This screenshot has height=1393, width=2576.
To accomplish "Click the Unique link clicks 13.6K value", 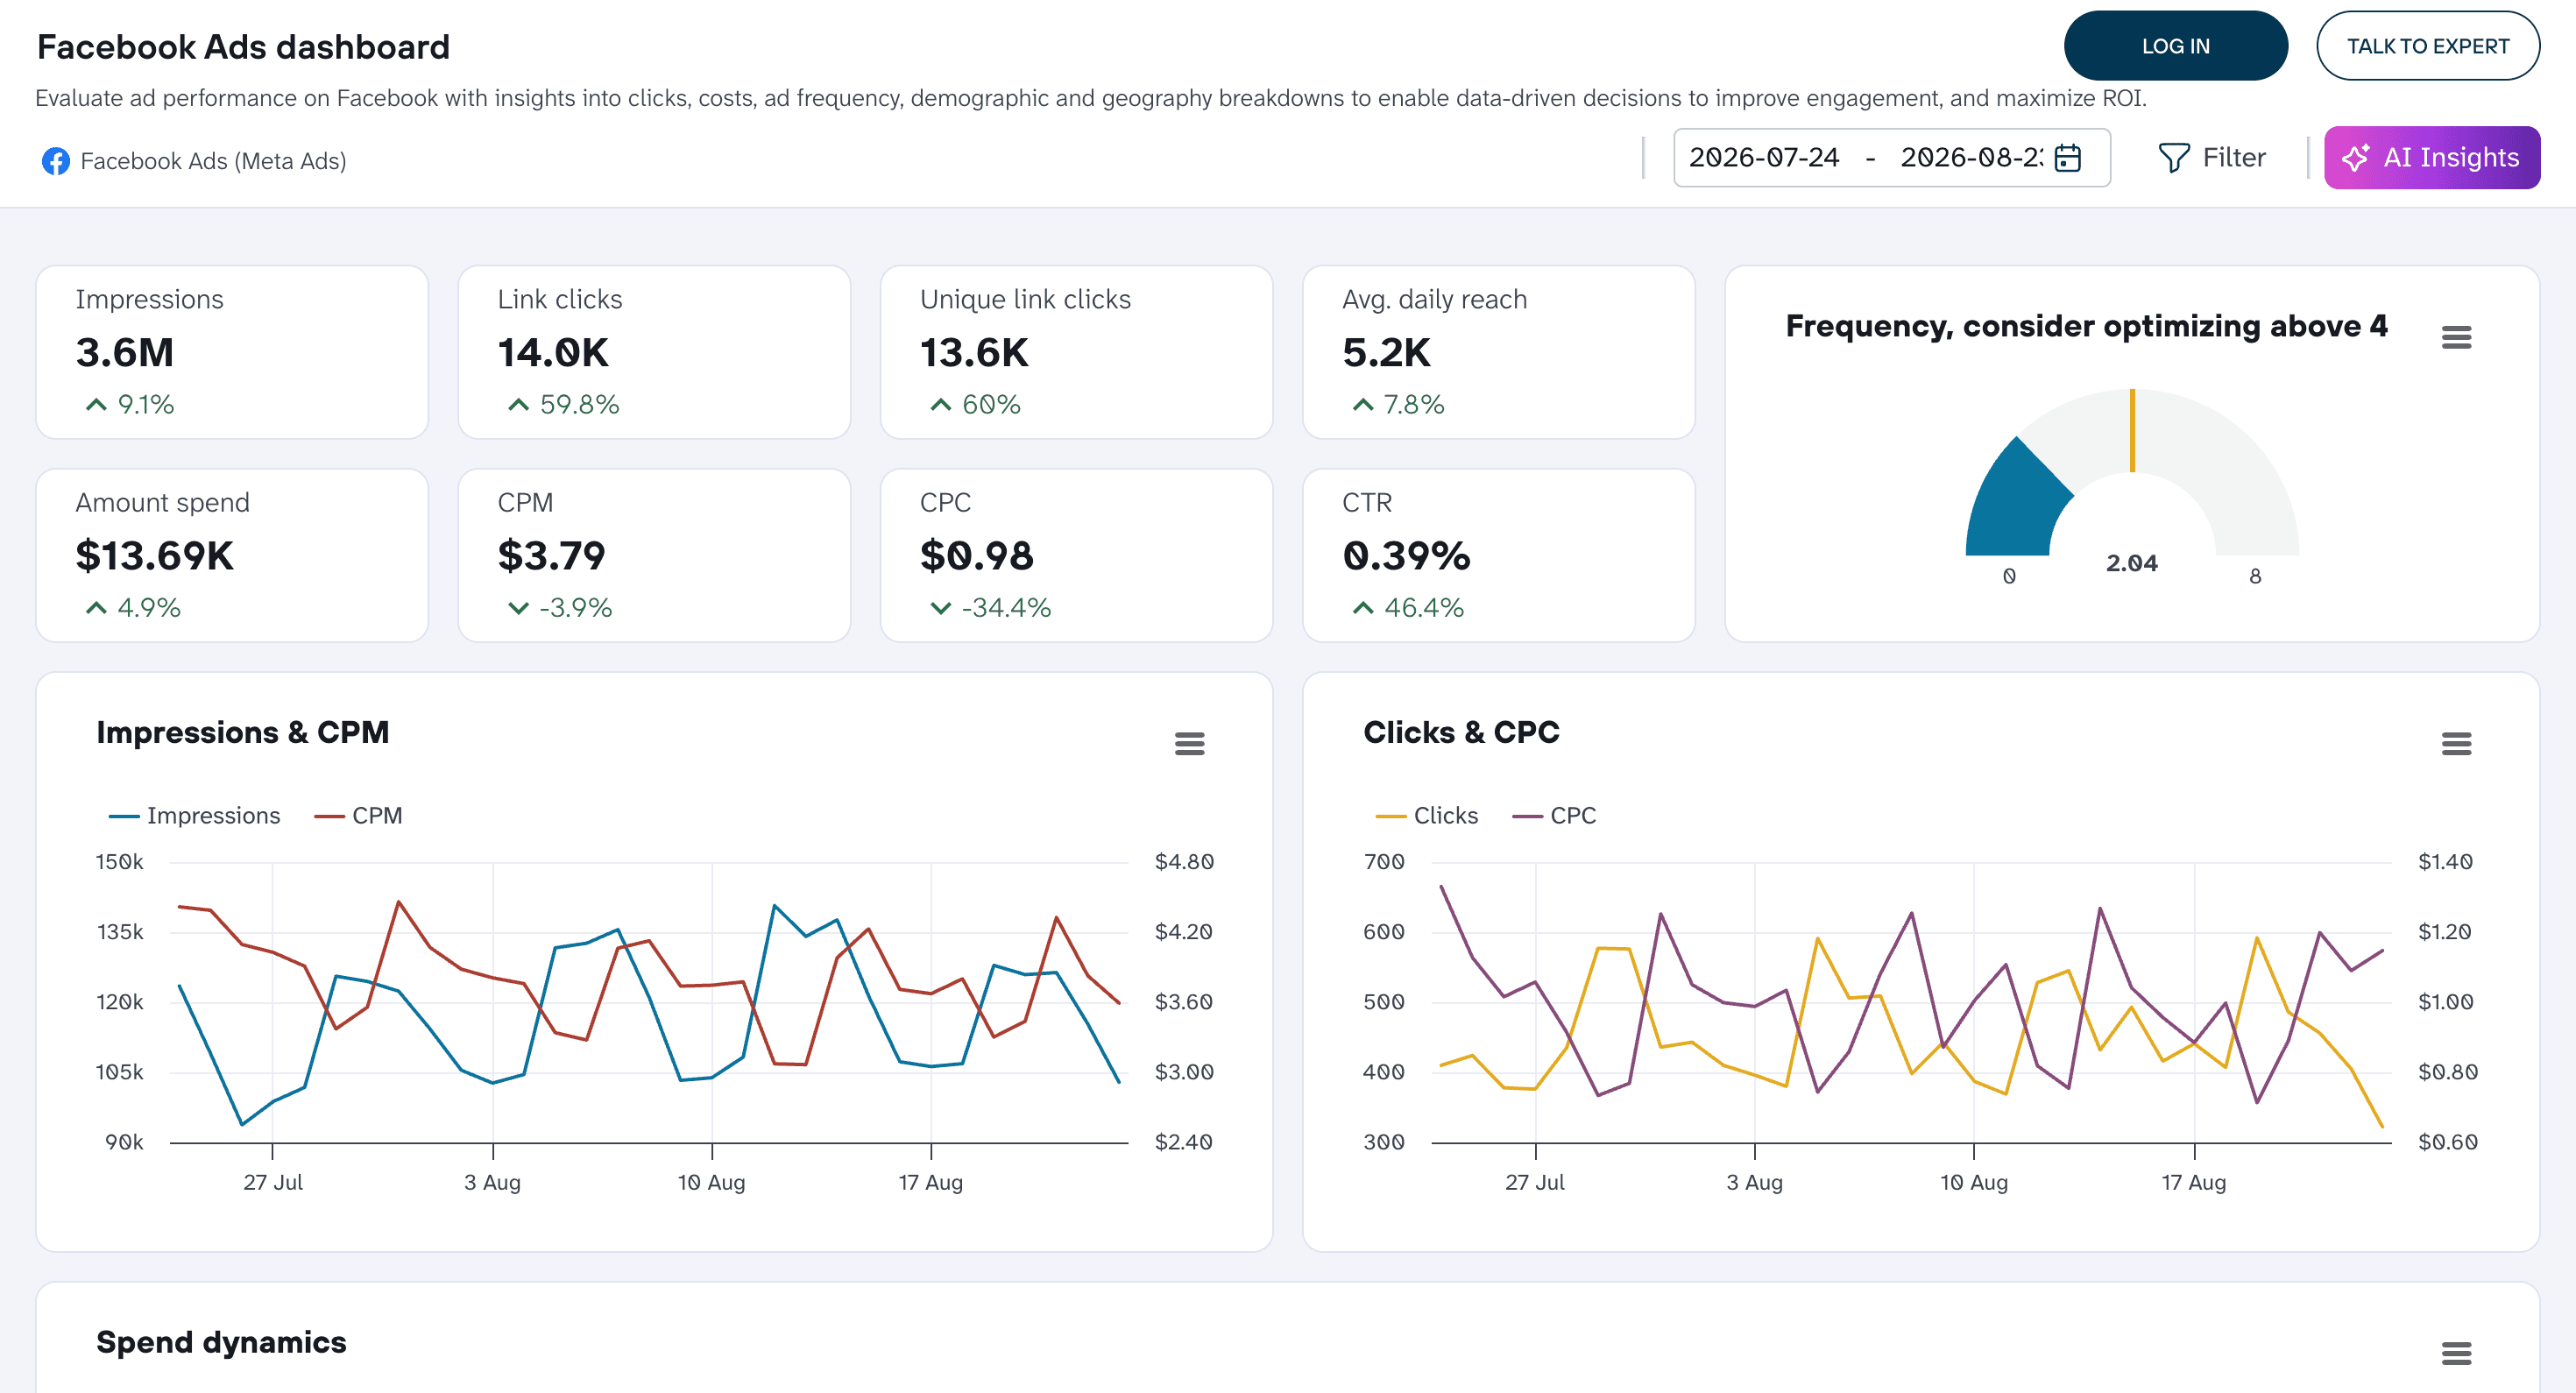I will pos(974,353).
